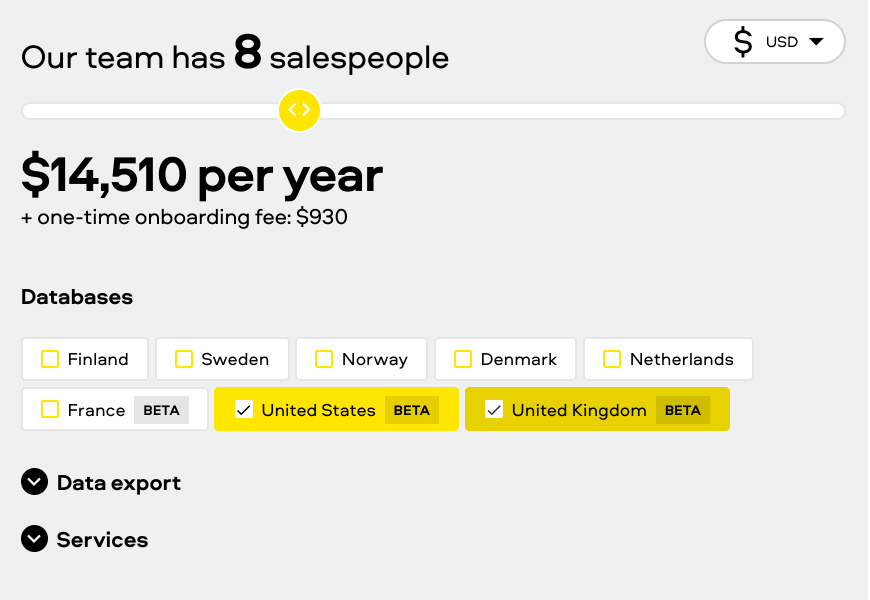Toggle the France database checkbox
This screenshot has height=600, width=870.
pyautogui.click(x=50, y=410)
